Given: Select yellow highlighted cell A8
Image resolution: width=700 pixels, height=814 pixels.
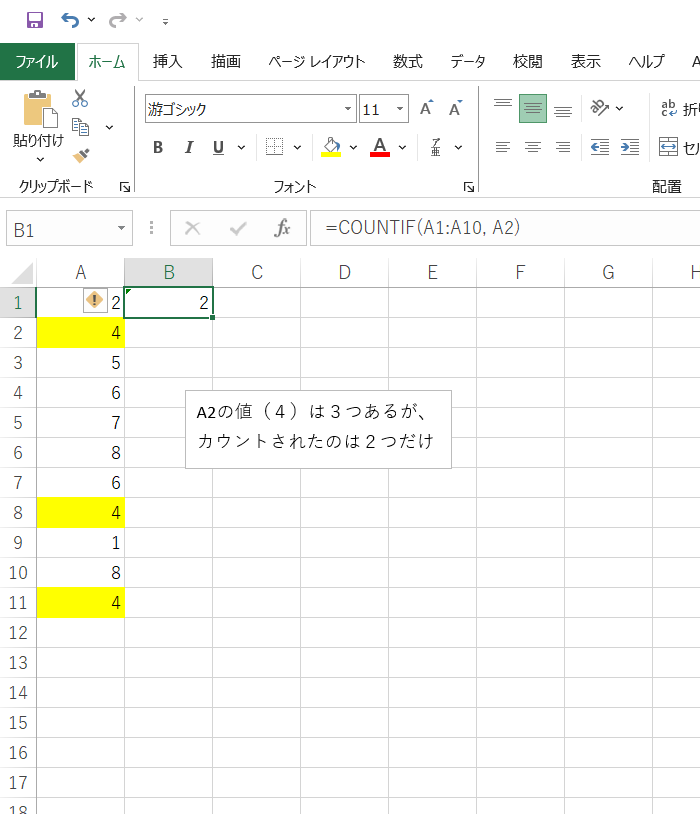Looking at the screenshot, I should click(x=80, y=513).
